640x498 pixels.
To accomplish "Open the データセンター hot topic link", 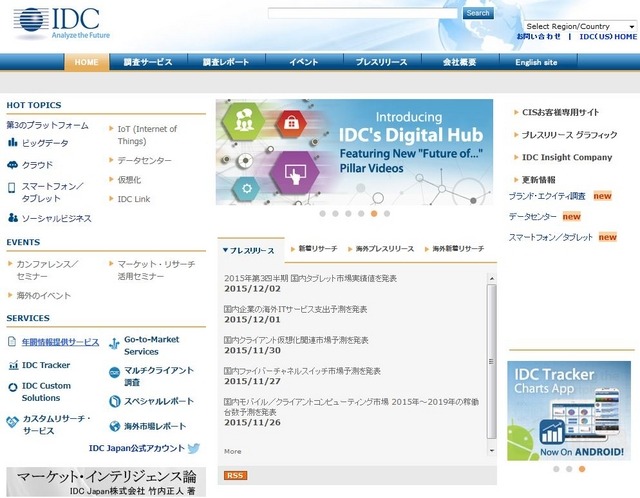I will [144, 160].
